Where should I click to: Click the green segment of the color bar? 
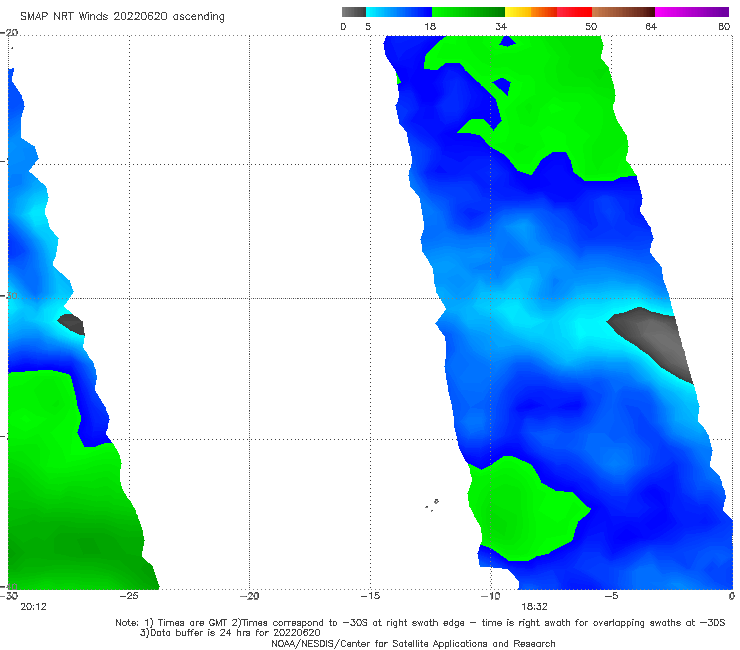tap(468, 12)
